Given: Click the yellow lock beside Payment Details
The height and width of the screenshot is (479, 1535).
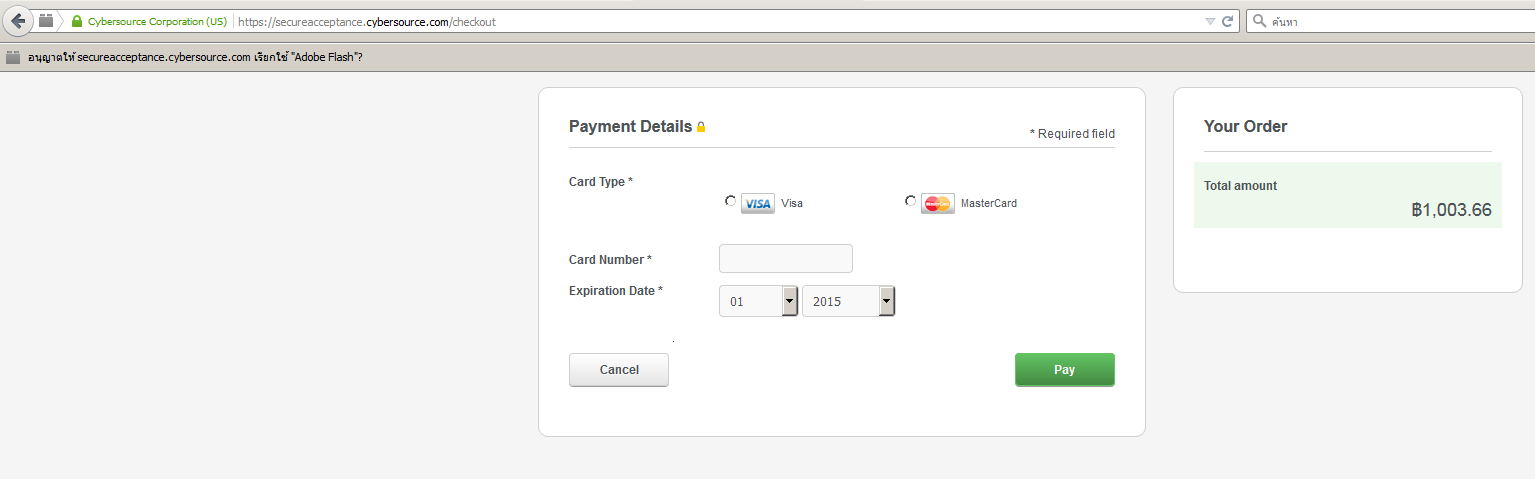Looking at the screenshot, I should click(x=701, y=127).
